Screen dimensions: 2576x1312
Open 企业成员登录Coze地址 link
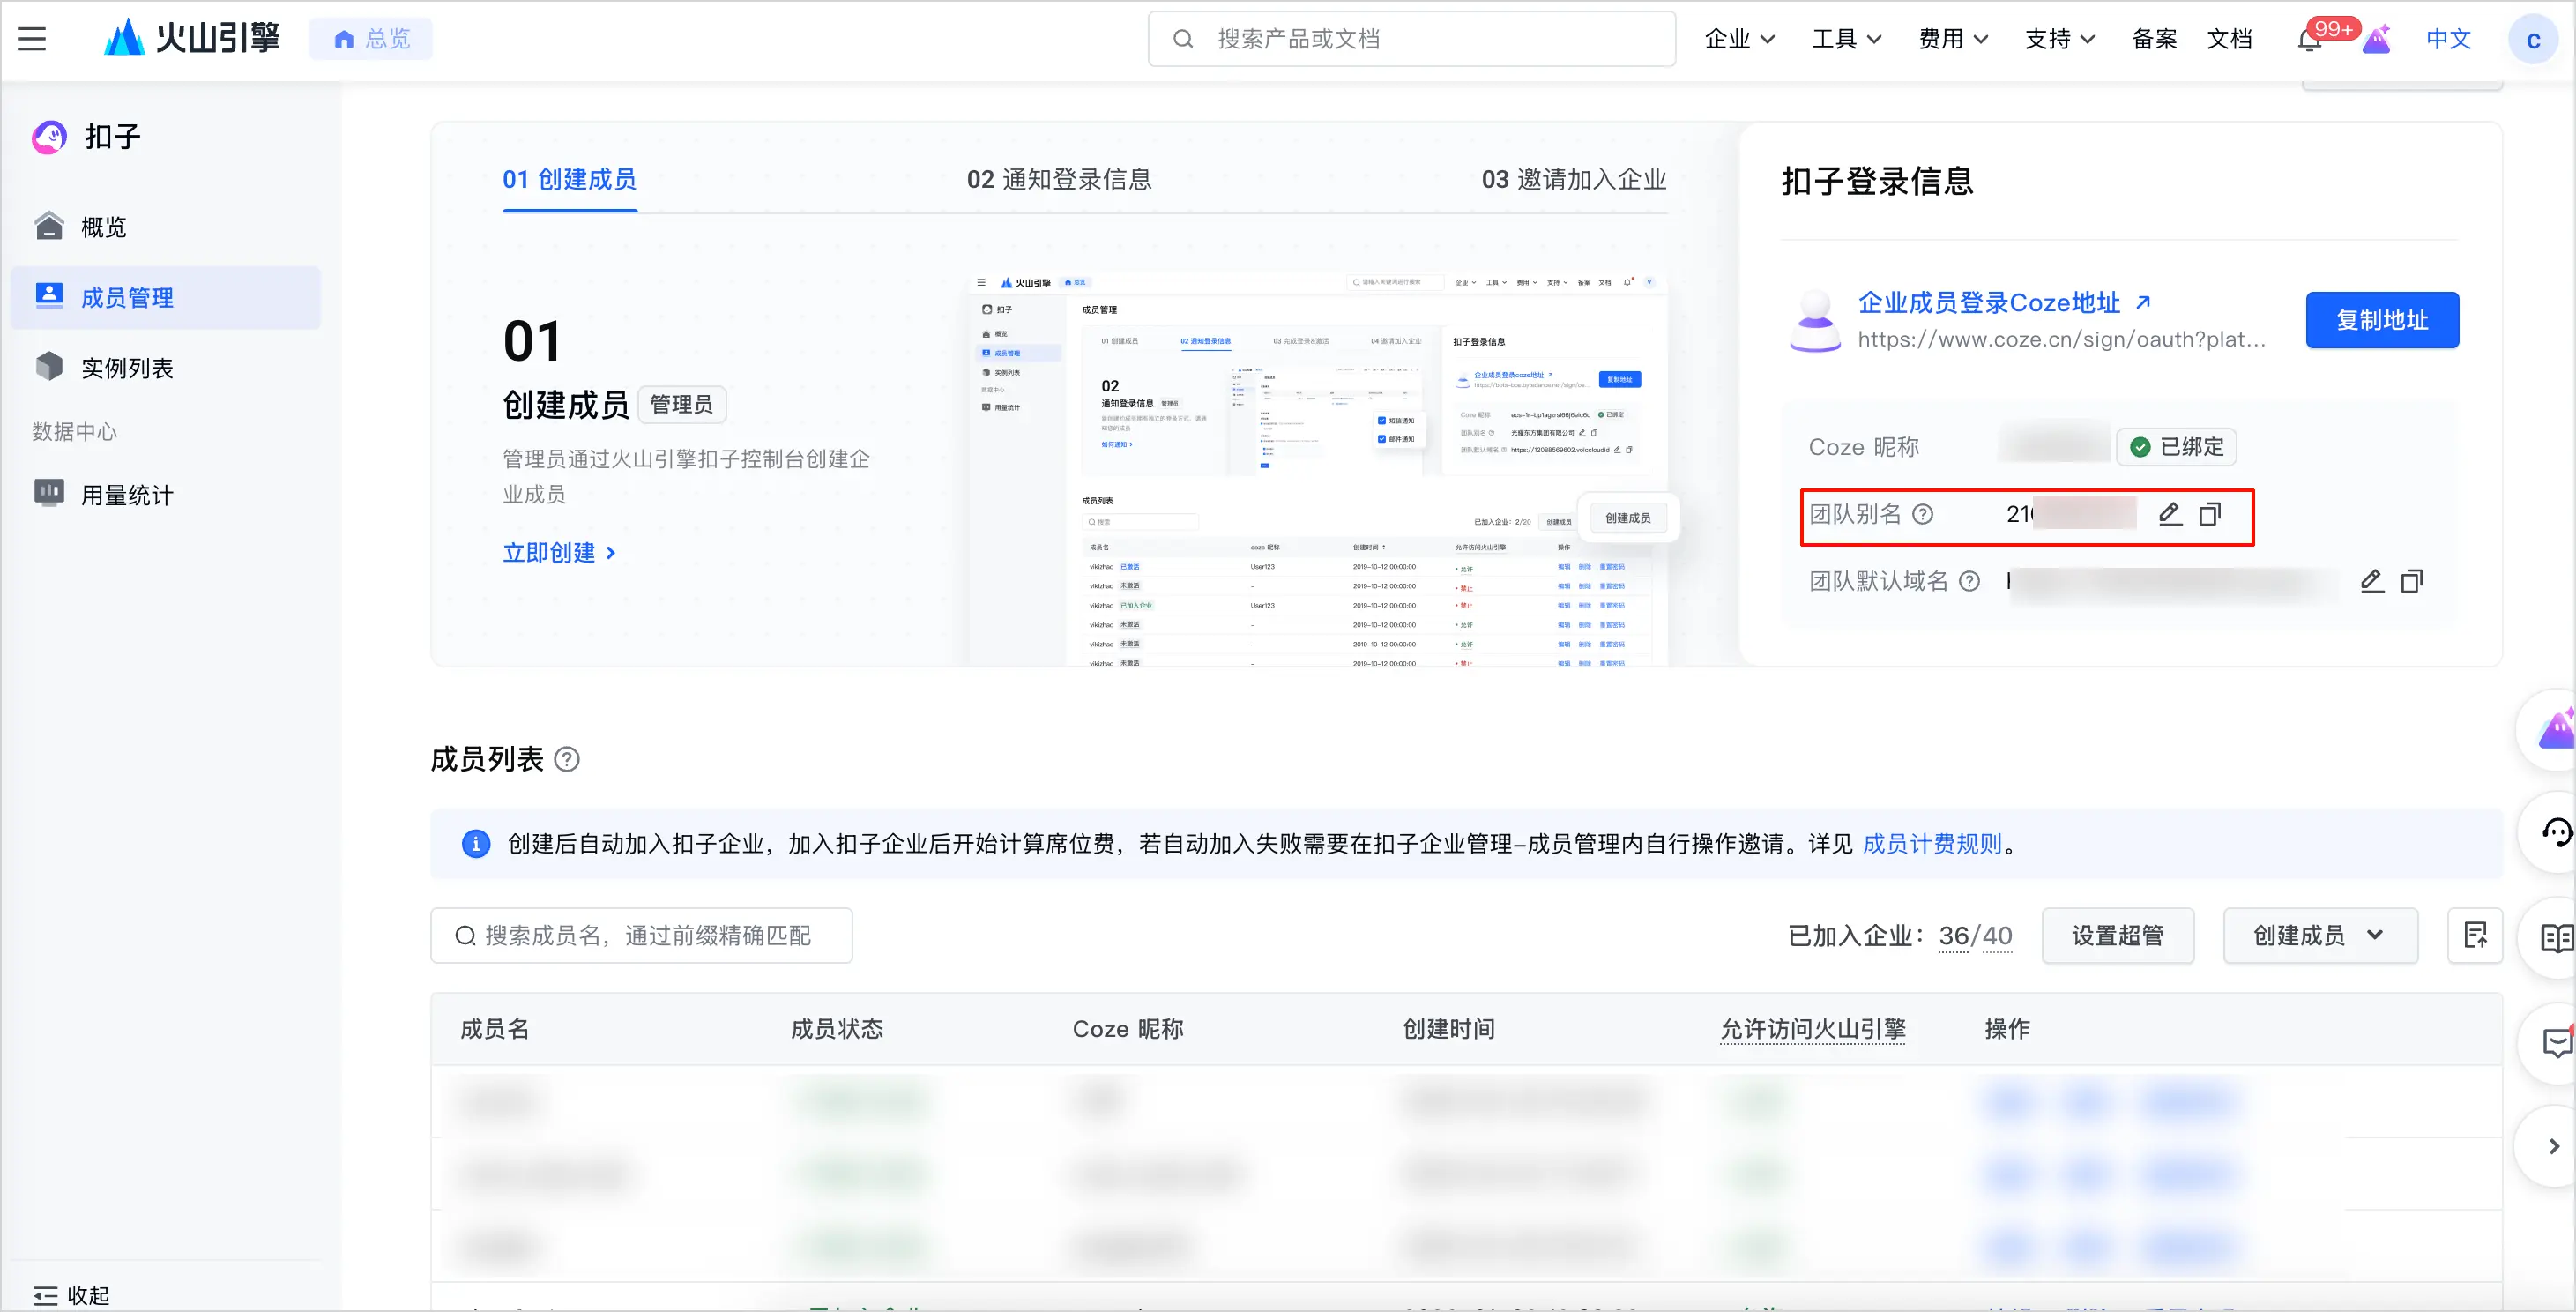click(x=1988, y=303)
